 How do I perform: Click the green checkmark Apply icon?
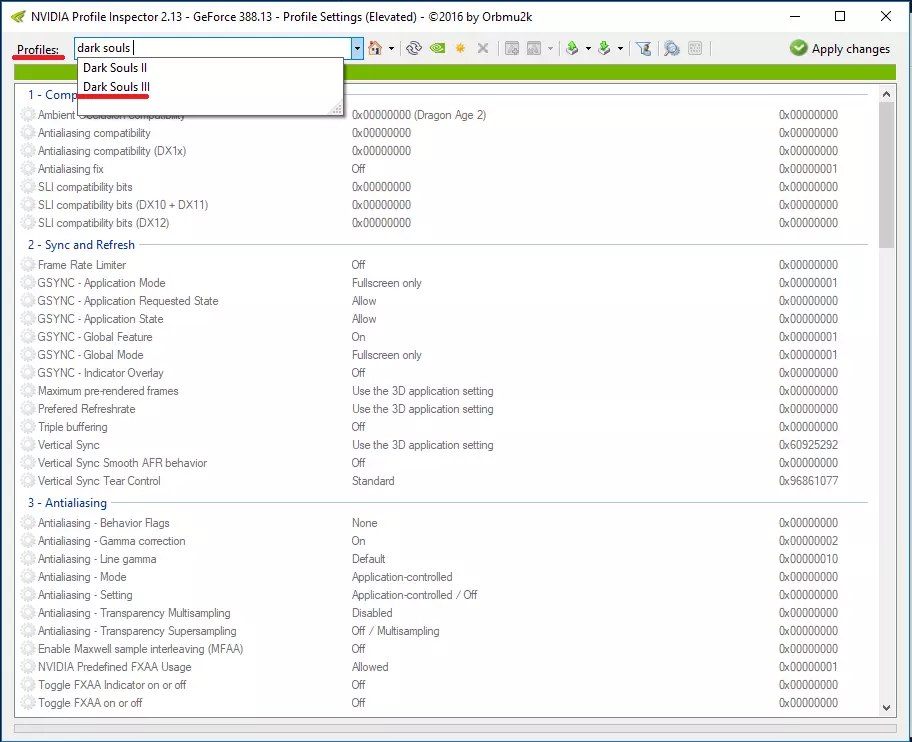click(799, 48)
